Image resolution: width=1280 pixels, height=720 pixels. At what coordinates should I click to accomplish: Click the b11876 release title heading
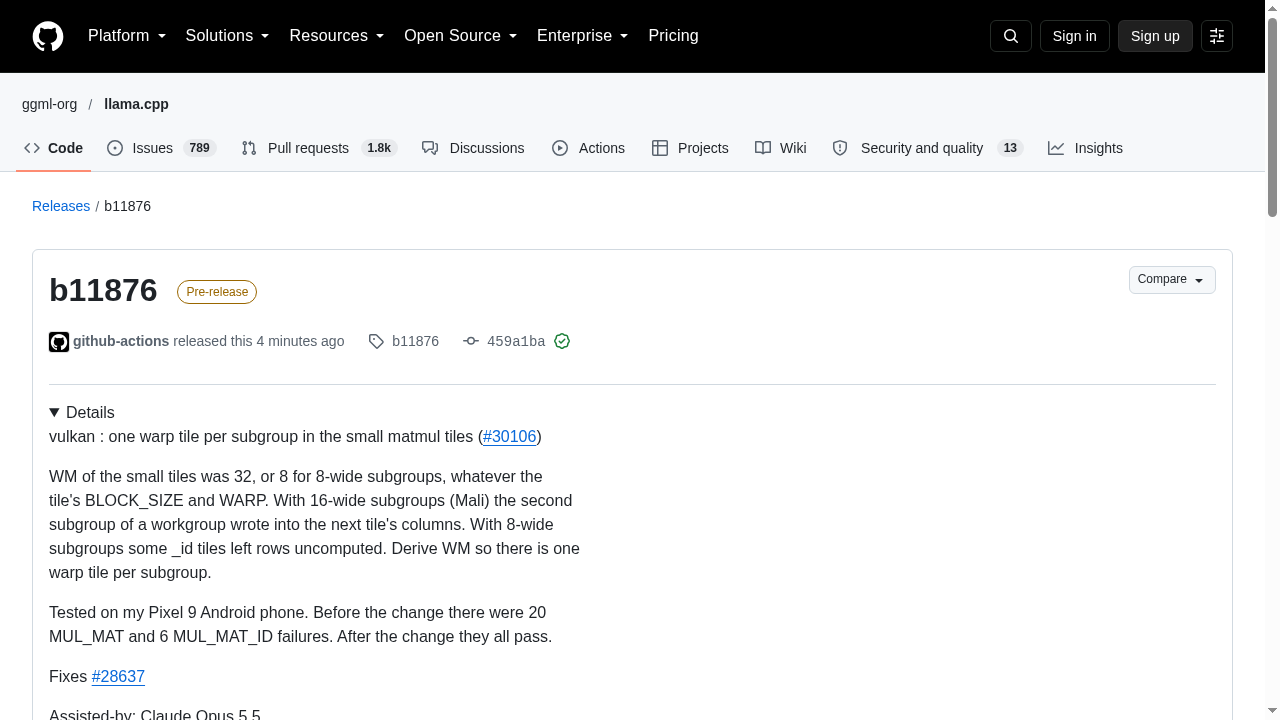(103, 290)
